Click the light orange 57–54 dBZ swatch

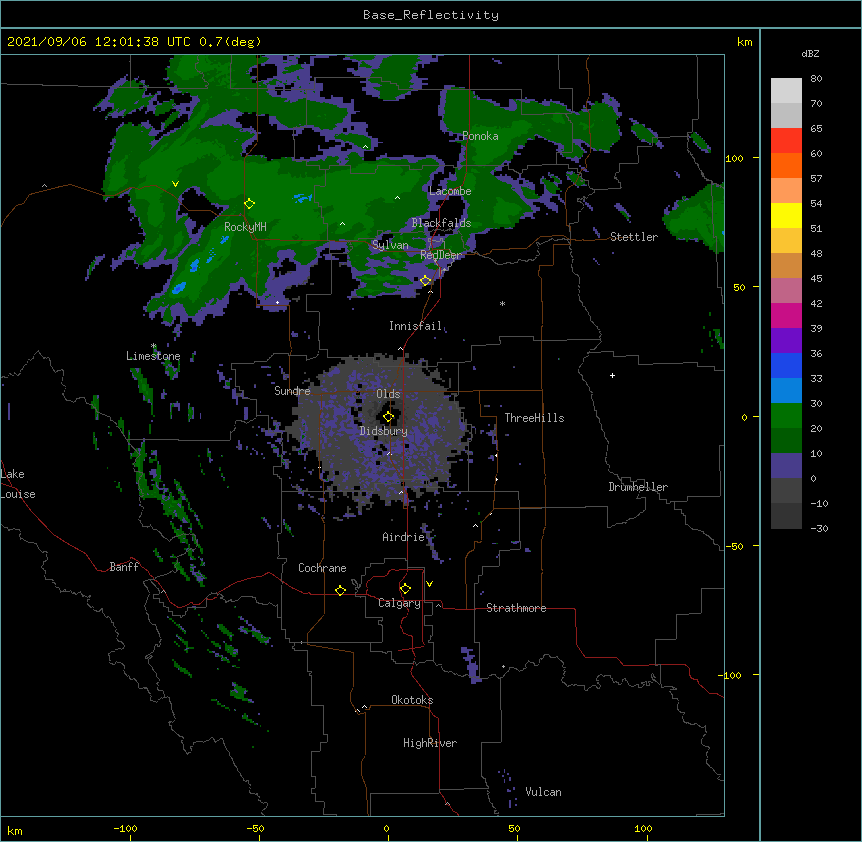coord(786,191)
